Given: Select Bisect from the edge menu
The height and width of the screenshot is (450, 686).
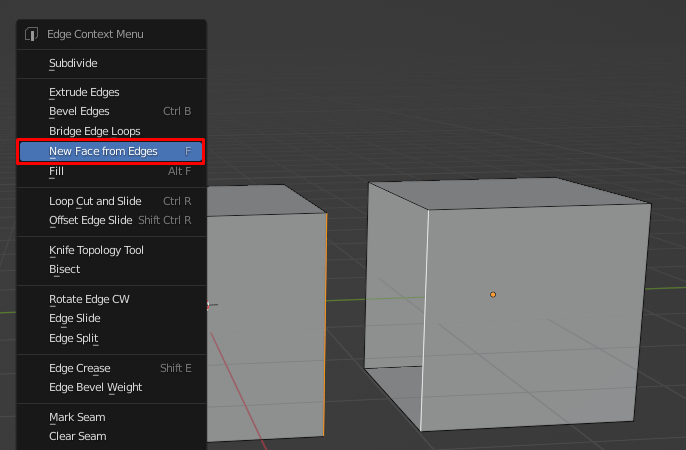Looking at the screenshot, I should pyautogui.click(x=64, y=269).
